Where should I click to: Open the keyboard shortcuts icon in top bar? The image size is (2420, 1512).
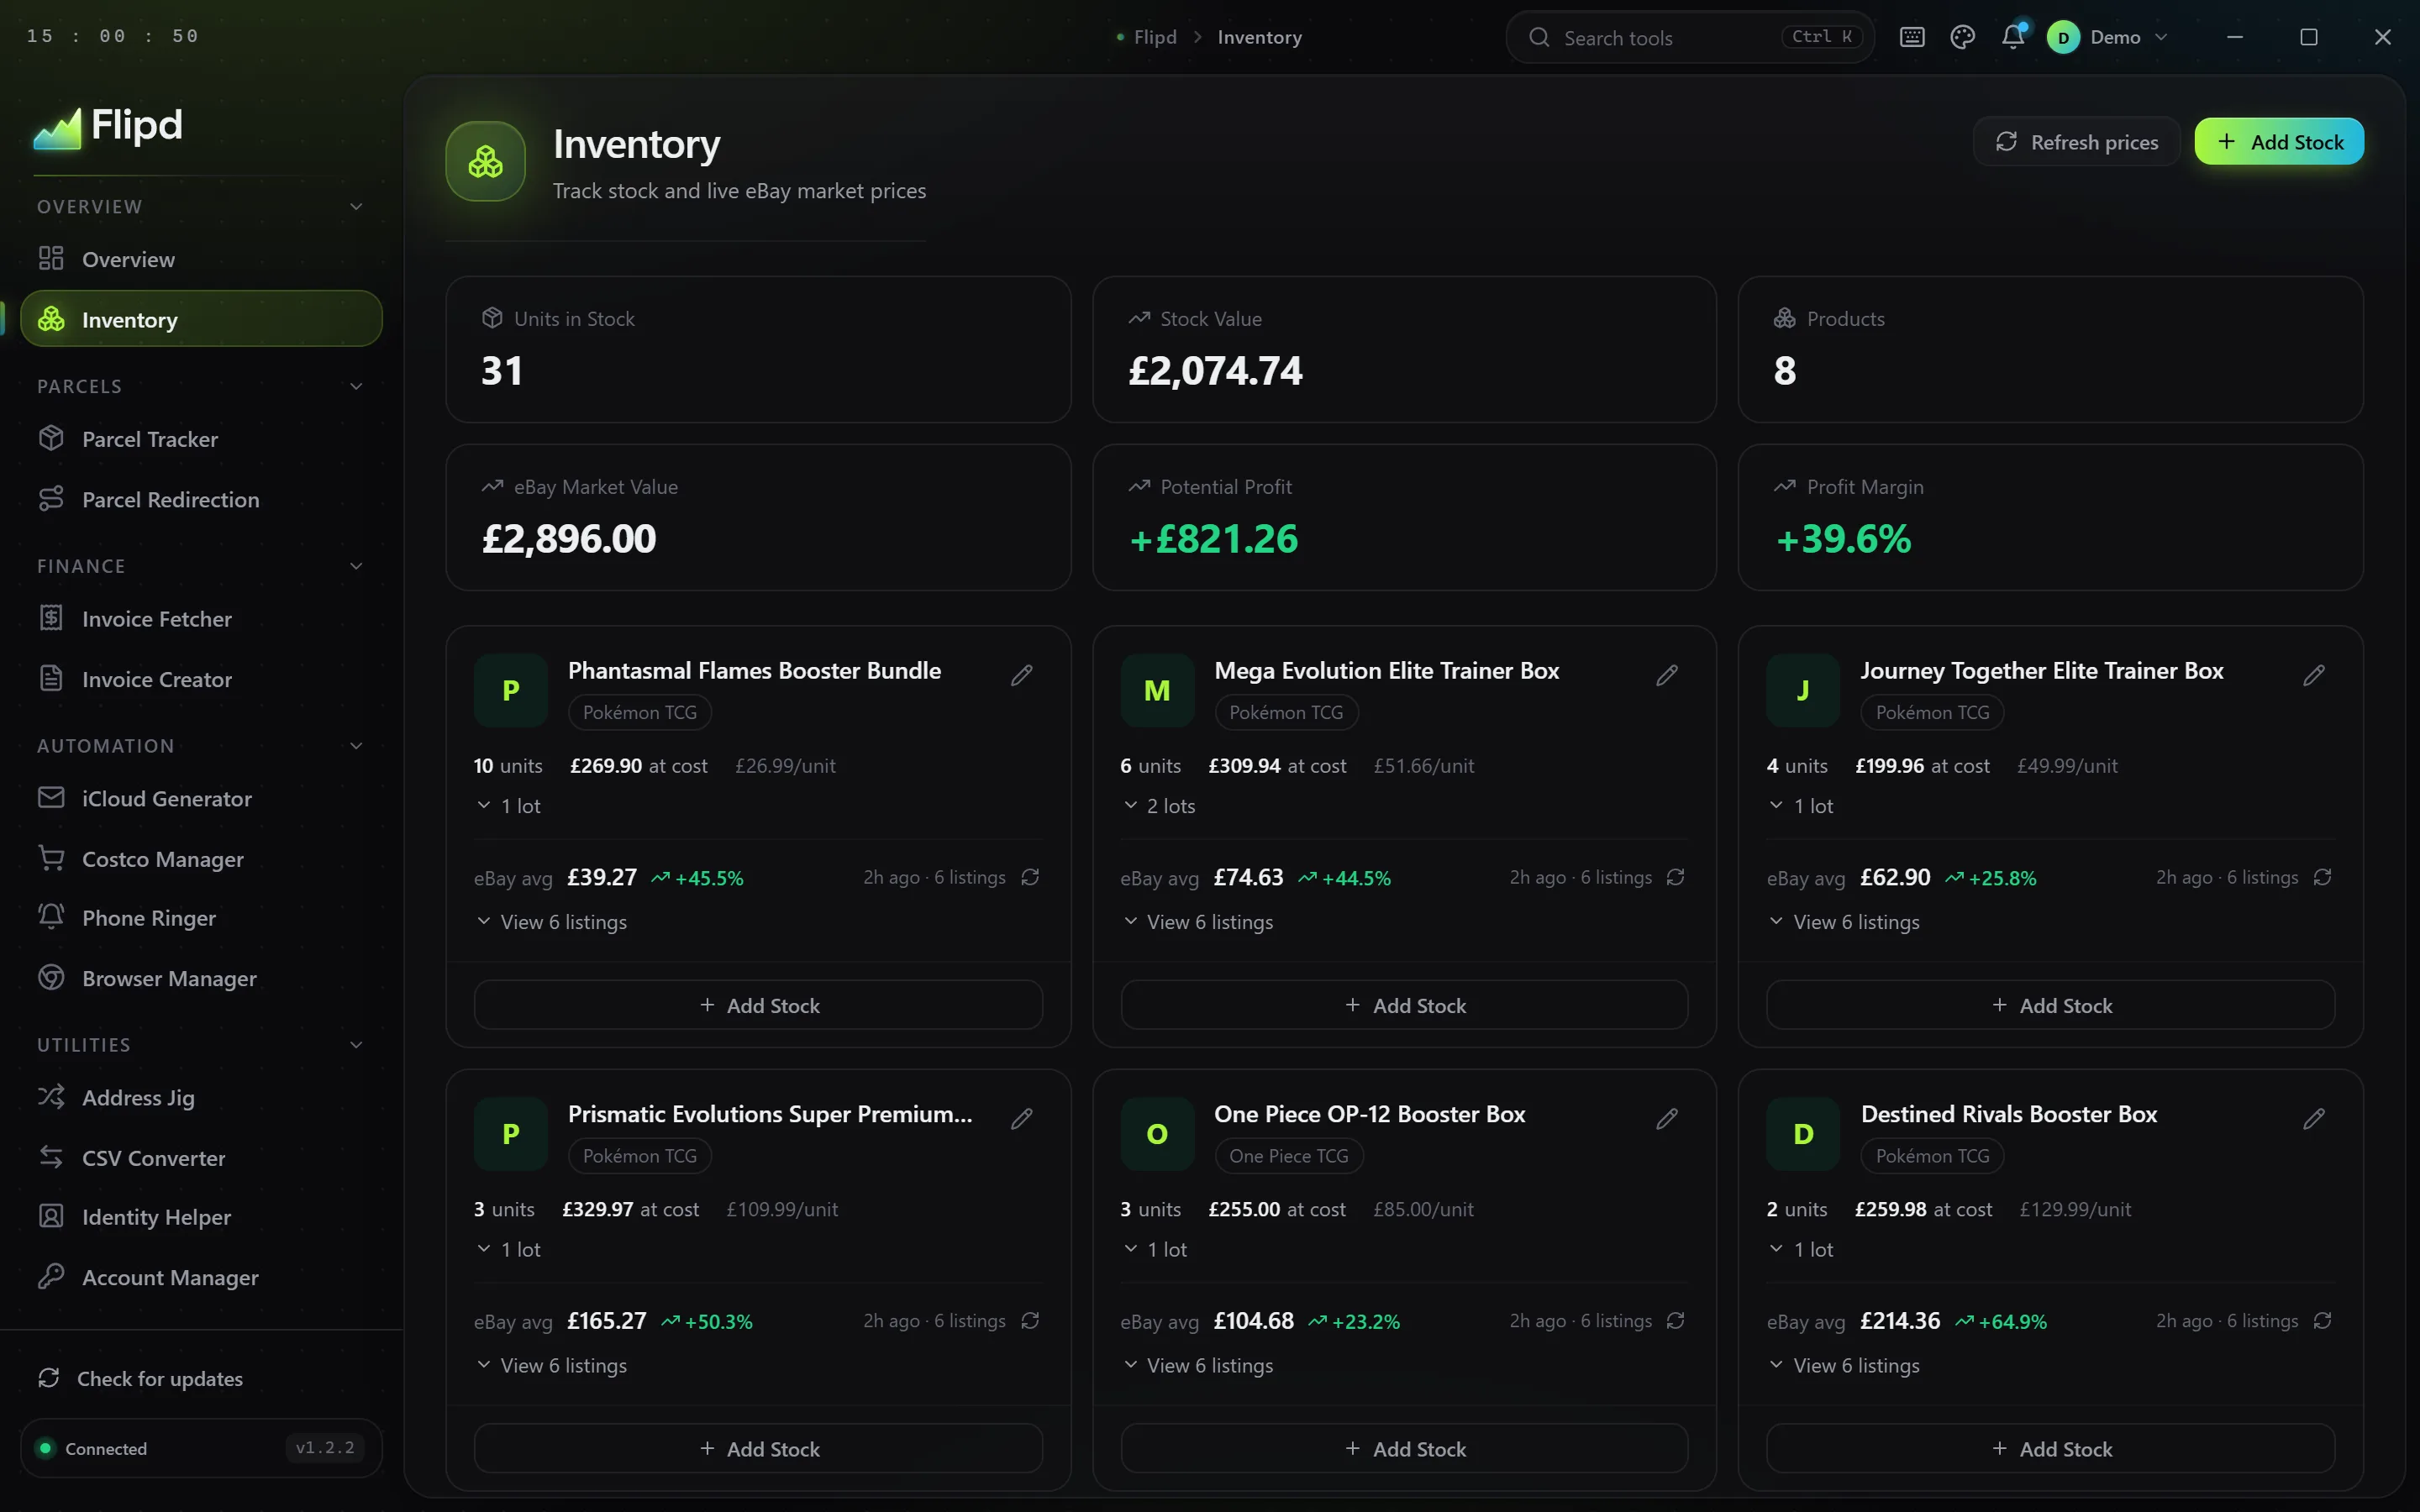tap(1912, 37)
